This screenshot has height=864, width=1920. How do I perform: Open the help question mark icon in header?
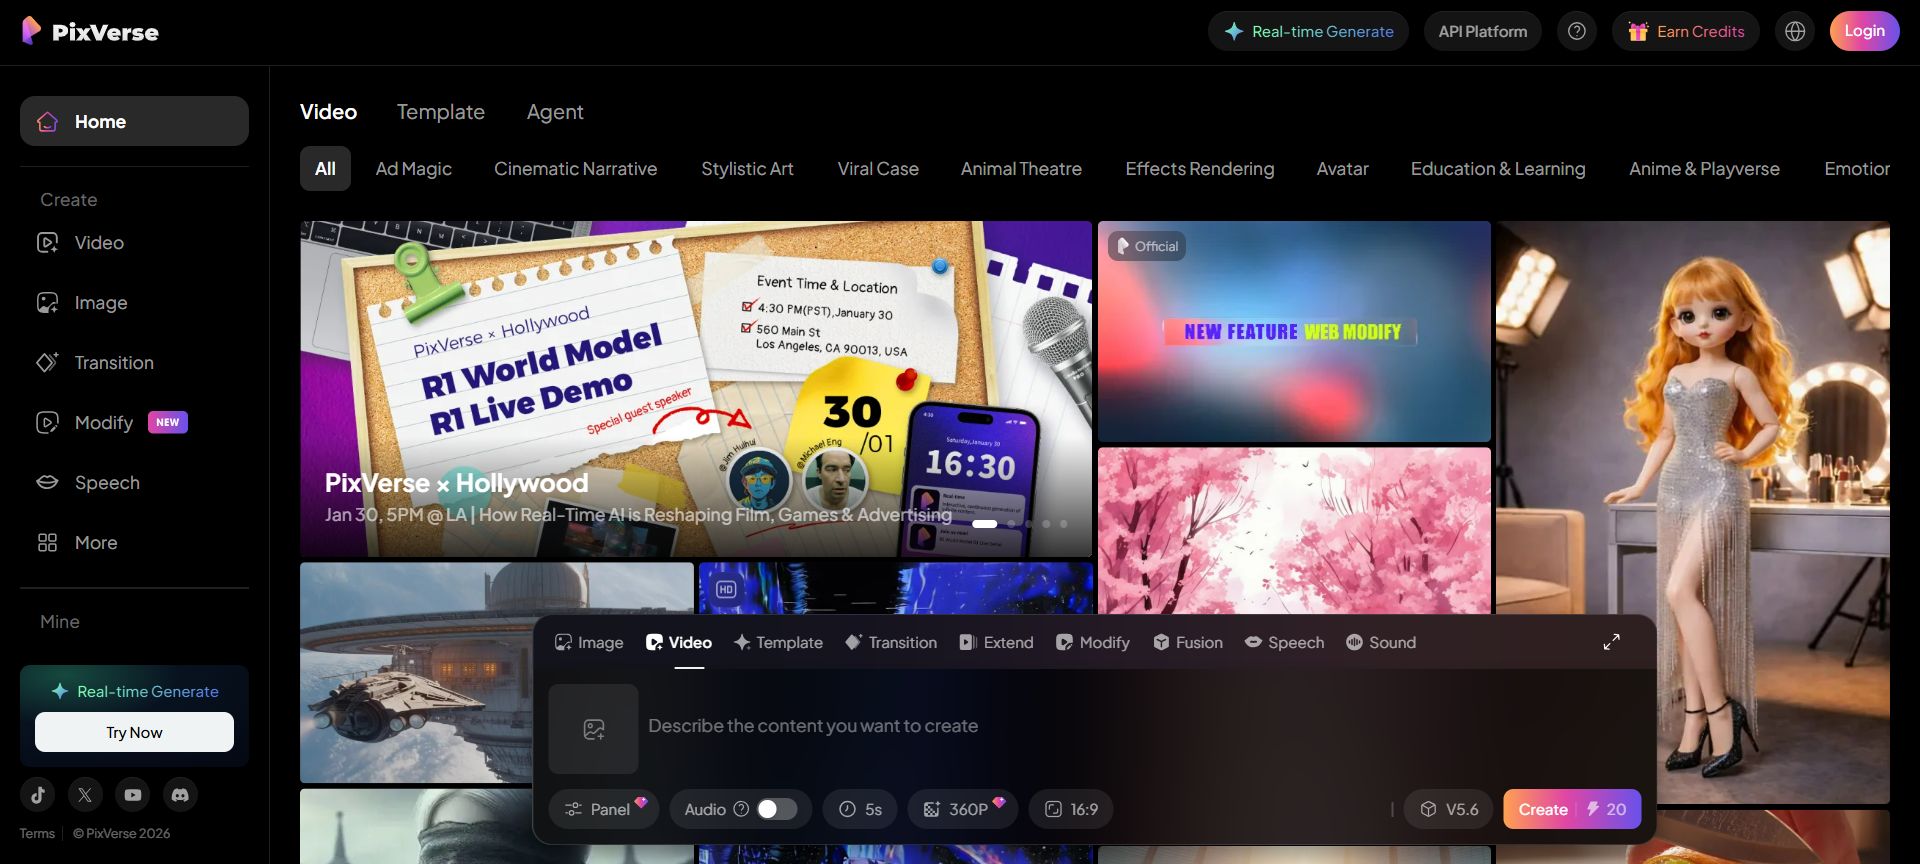[x=1577, y=32]
